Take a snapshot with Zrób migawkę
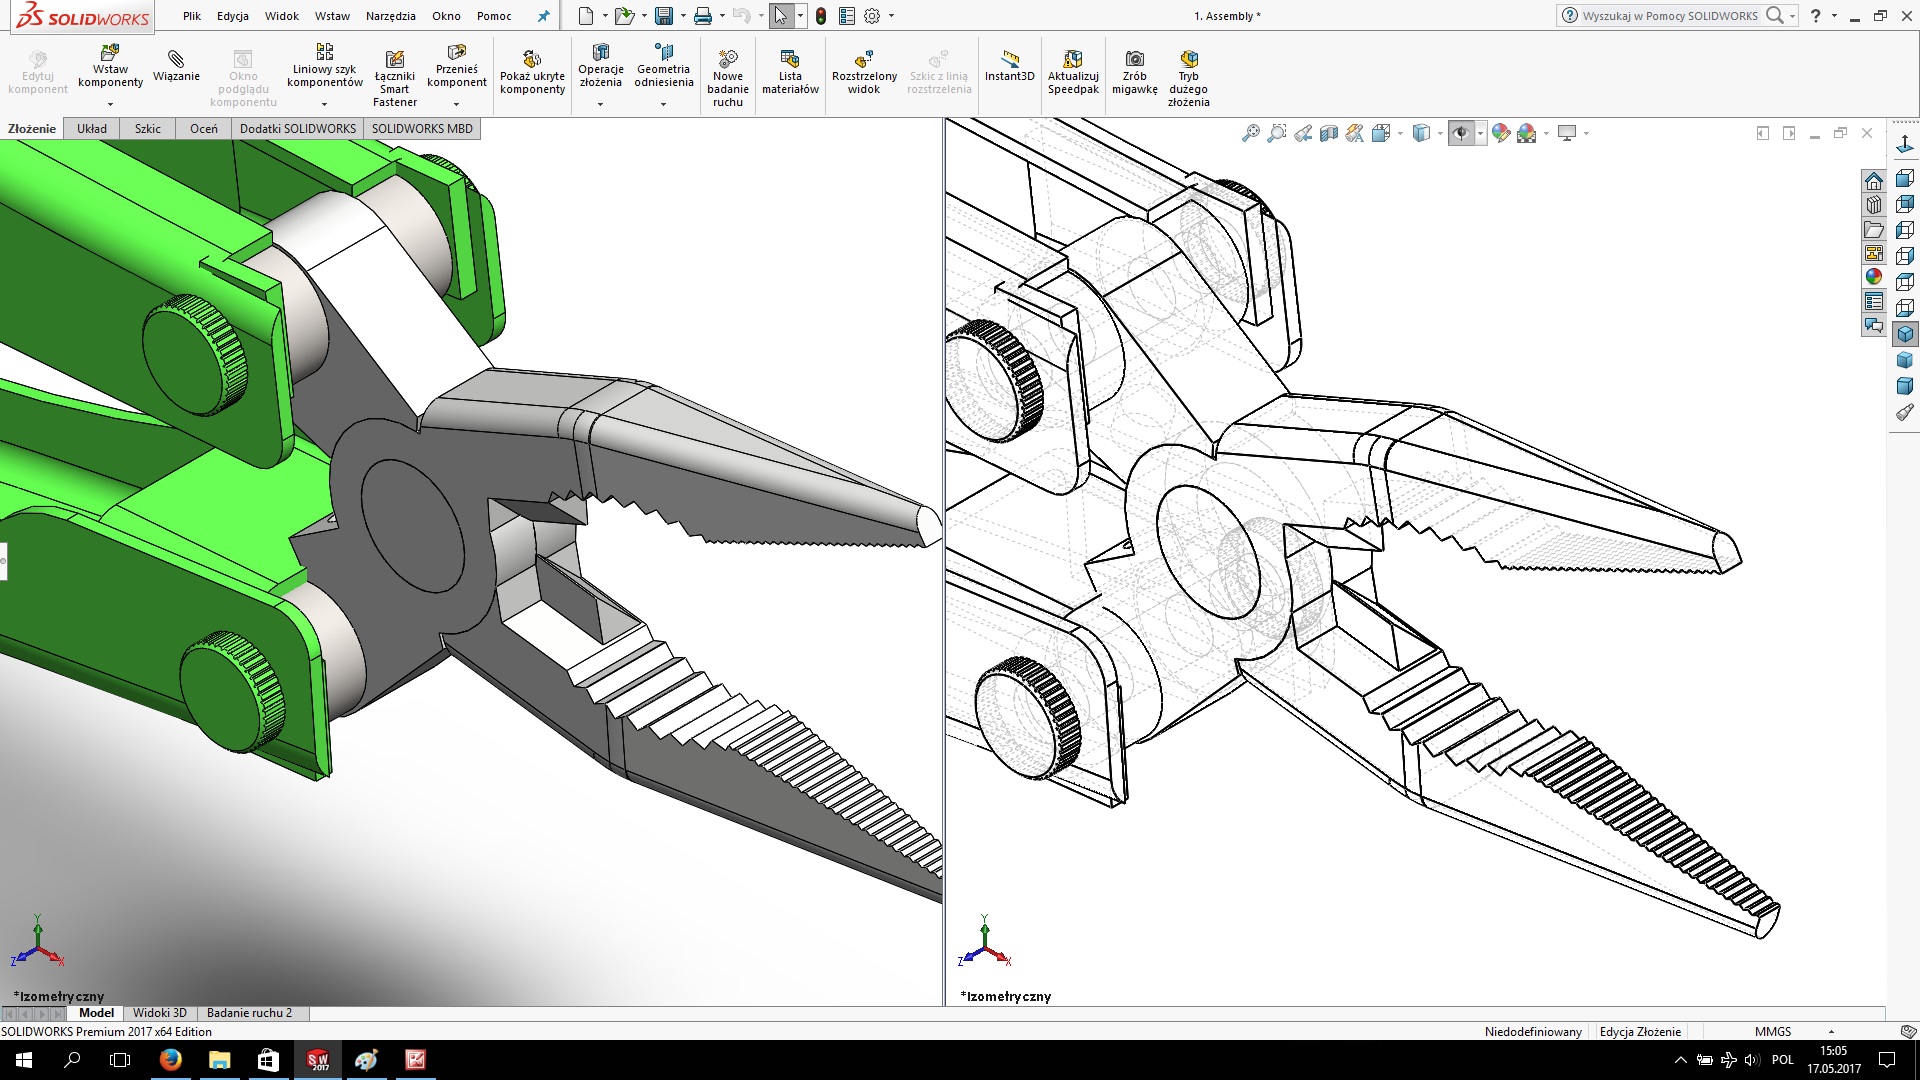Viewport: 1920px width, 1080px height. (1134, 59)
